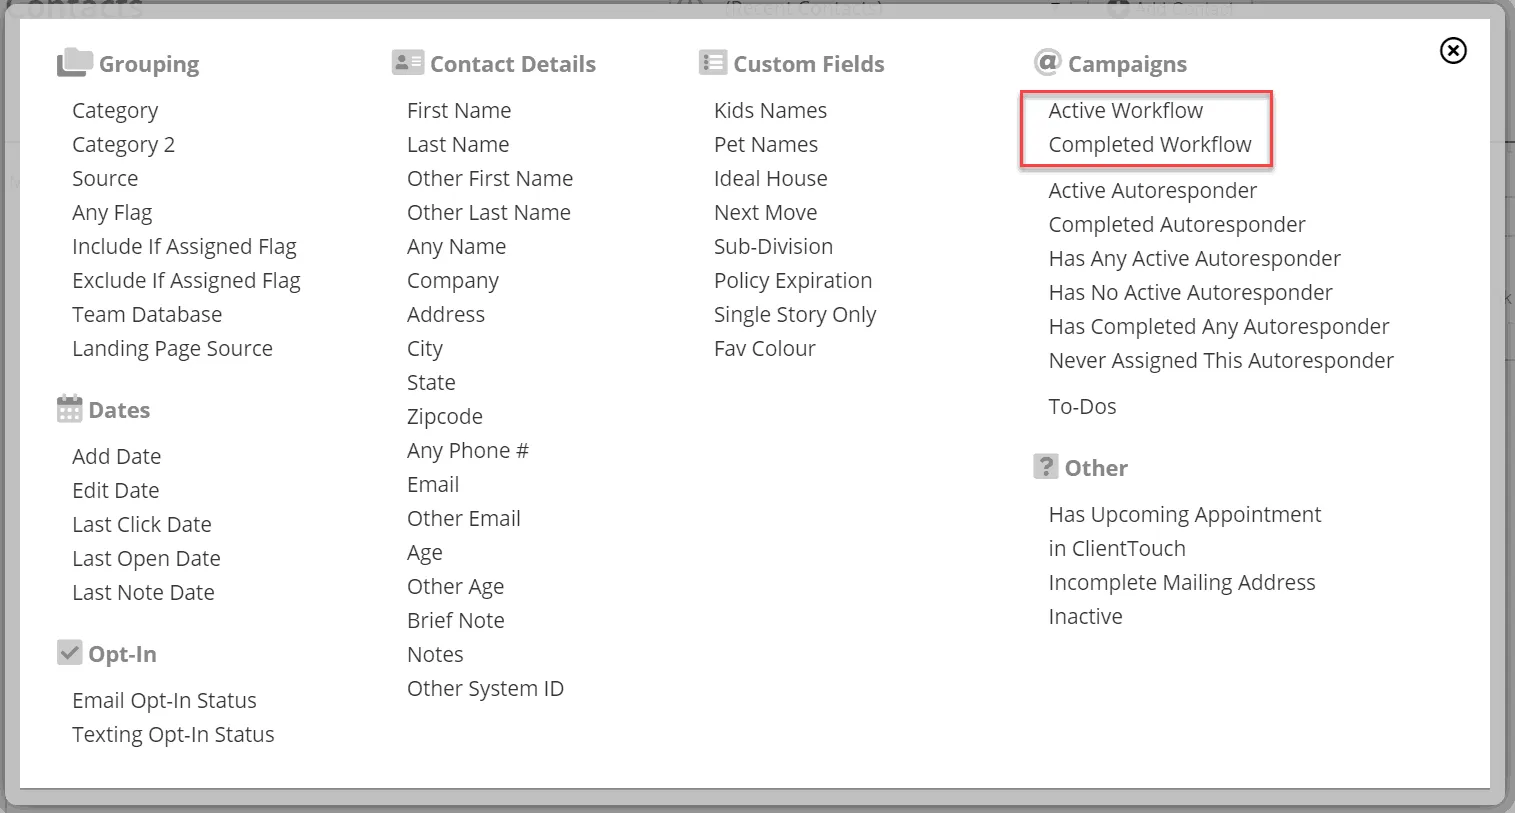This screenshot has height=813, width=1515.
Task: Open Has No Active Autoresponder filter
Action: pos(1190,293)
